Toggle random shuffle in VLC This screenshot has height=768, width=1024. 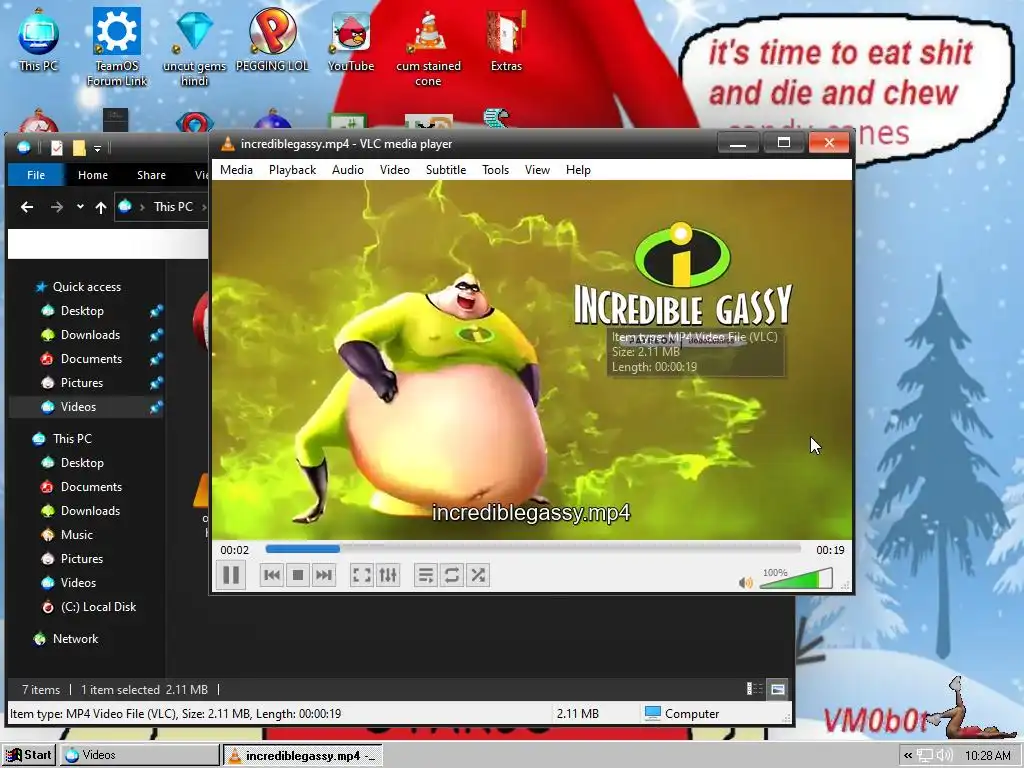[x=478, y=575]
